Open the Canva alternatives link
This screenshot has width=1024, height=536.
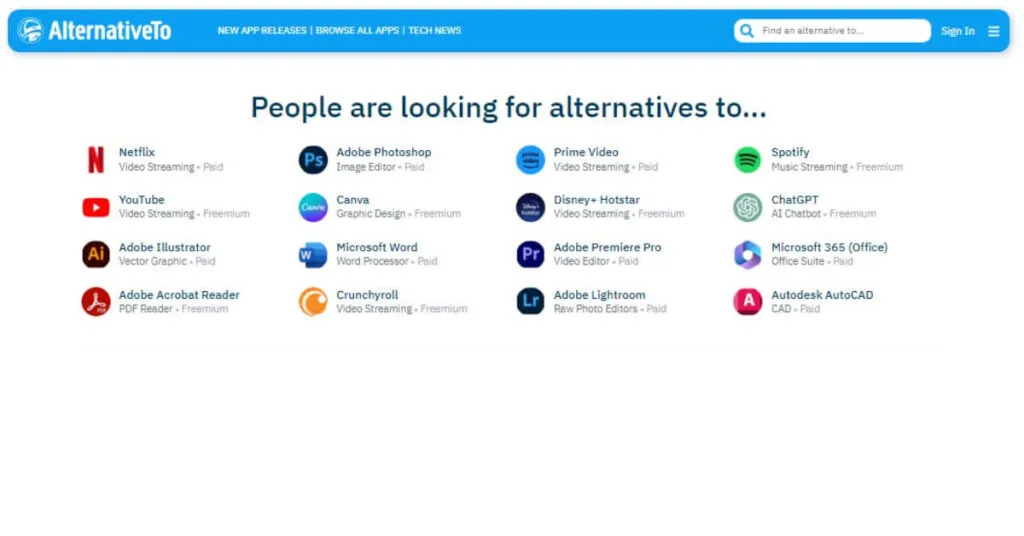point(352,200)
